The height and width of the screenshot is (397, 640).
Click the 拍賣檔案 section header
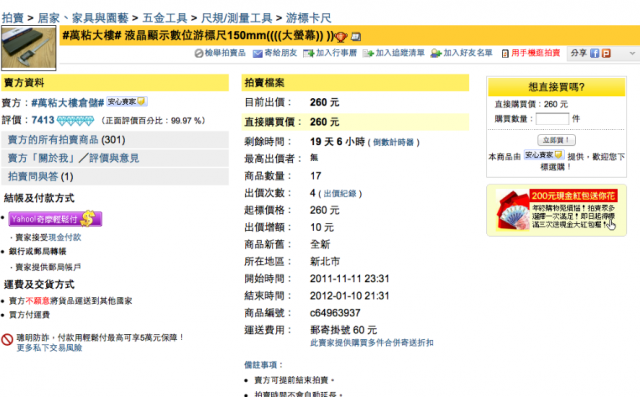point(355,83)
